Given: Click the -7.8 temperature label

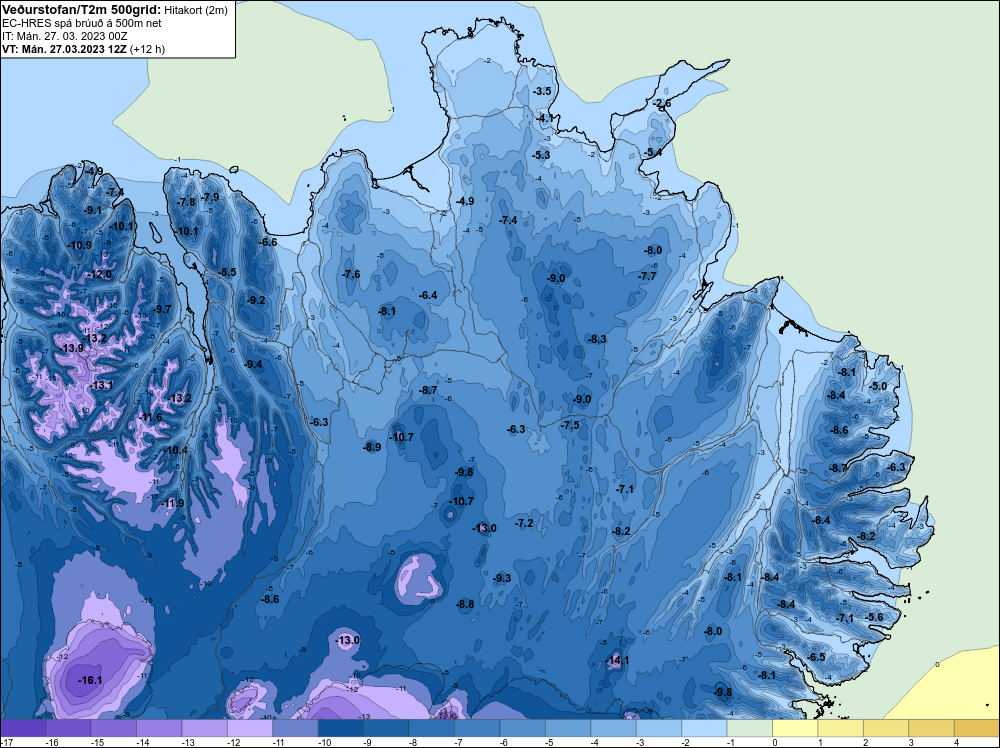Looking at the screenshot, I should click(x=186, y=202).
